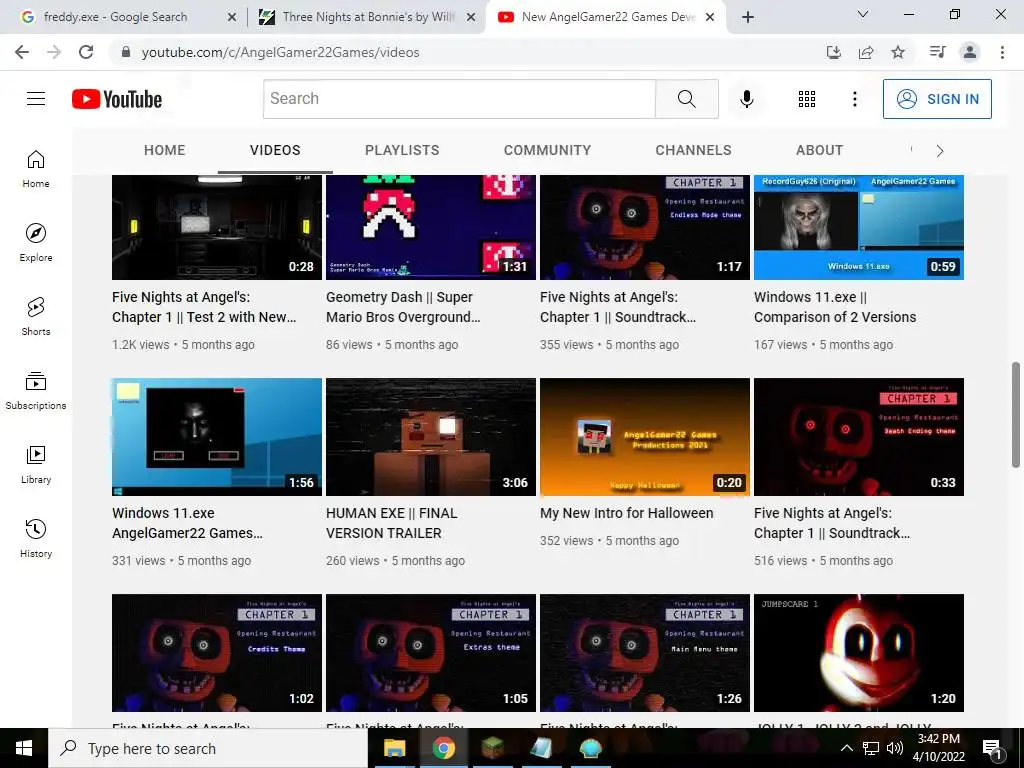Open the Chrome profile avatar
This screenshot has width=1024, height=768.
tap(970, 52)
